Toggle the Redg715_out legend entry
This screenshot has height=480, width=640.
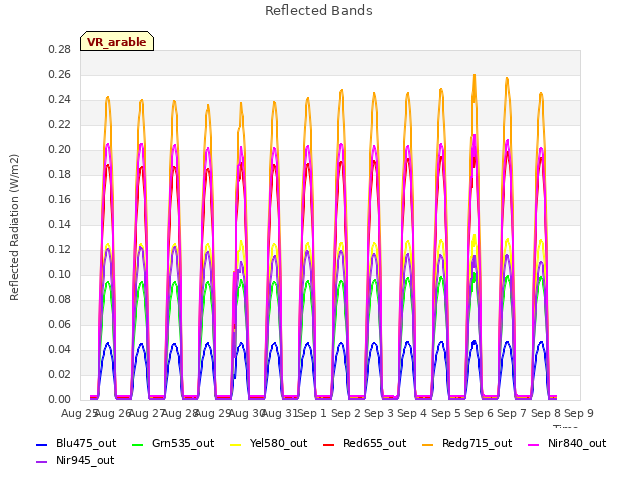(x=467, y=444)
